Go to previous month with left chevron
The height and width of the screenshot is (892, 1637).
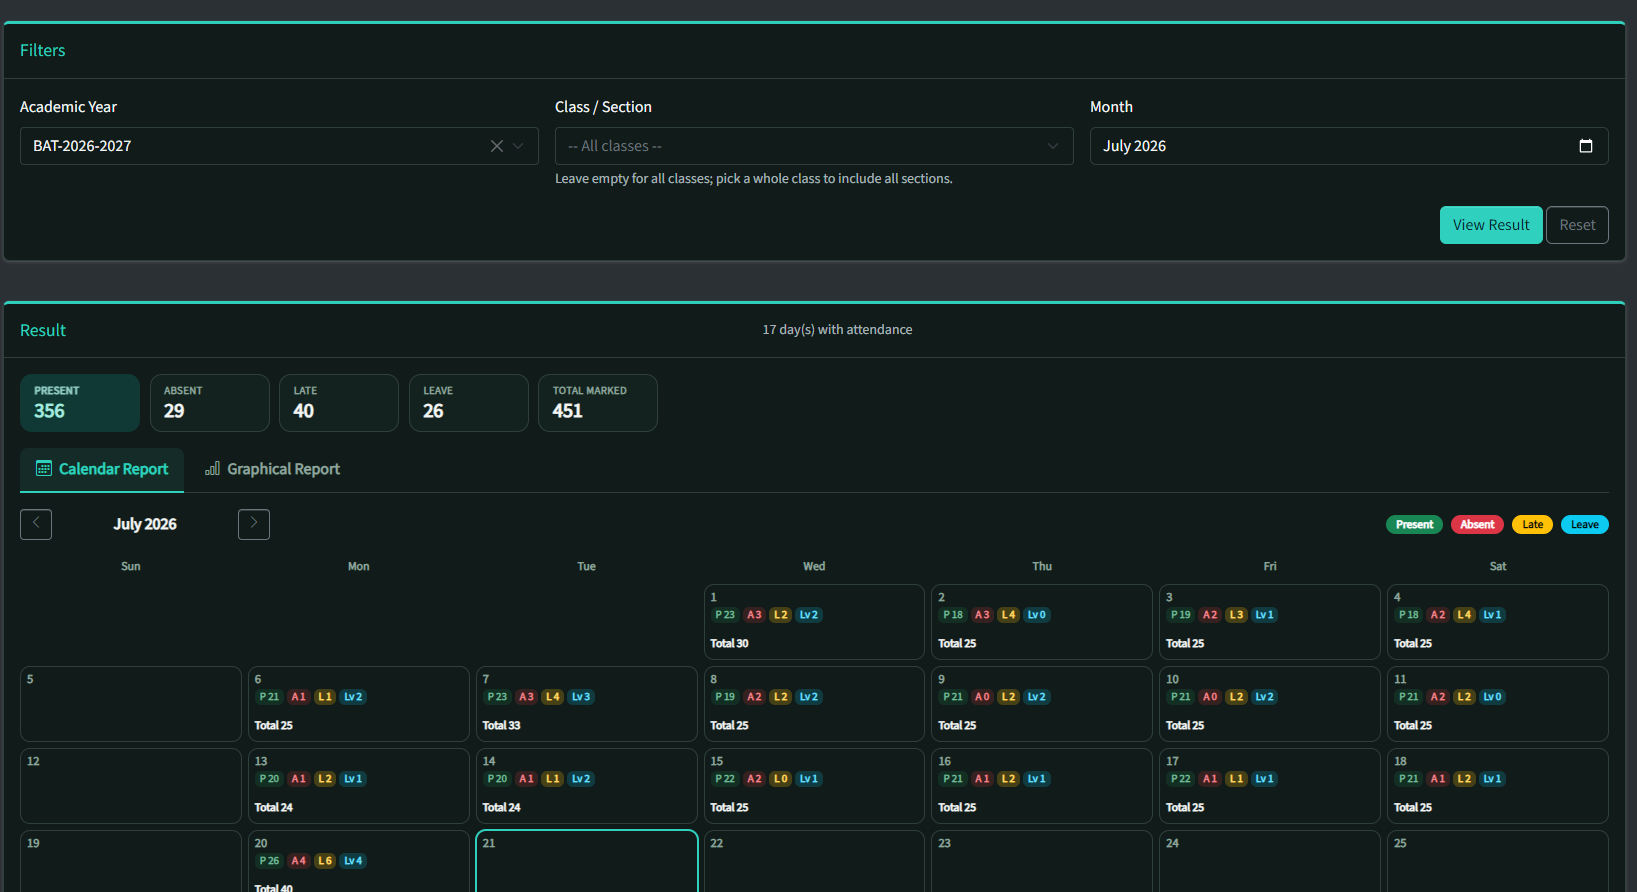(36, 524)
